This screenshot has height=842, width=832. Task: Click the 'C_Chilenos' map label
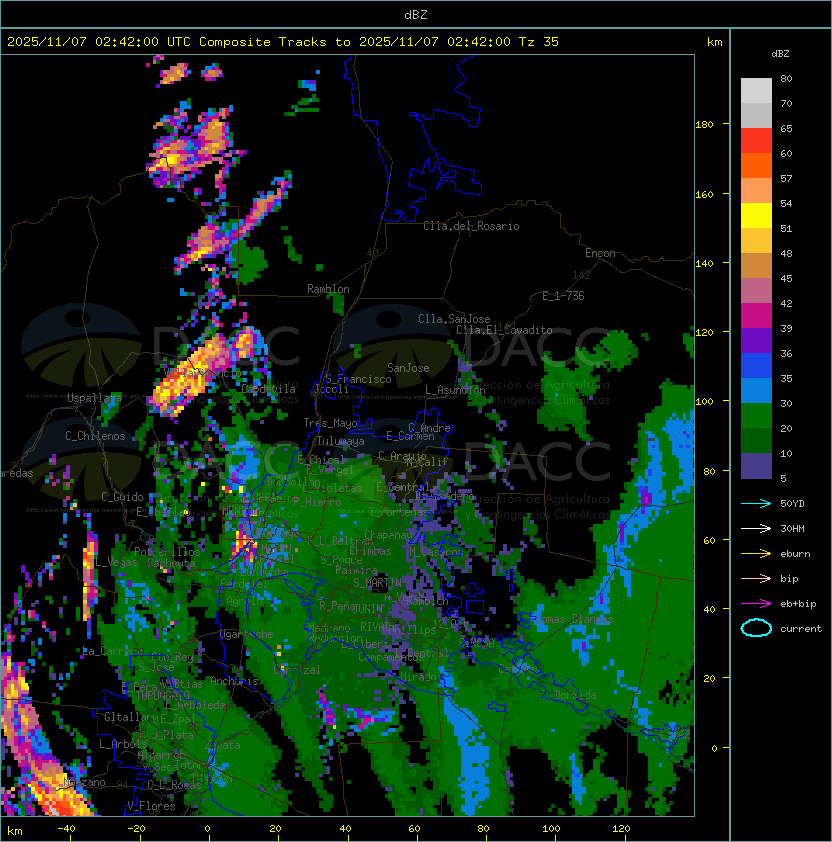95,436
